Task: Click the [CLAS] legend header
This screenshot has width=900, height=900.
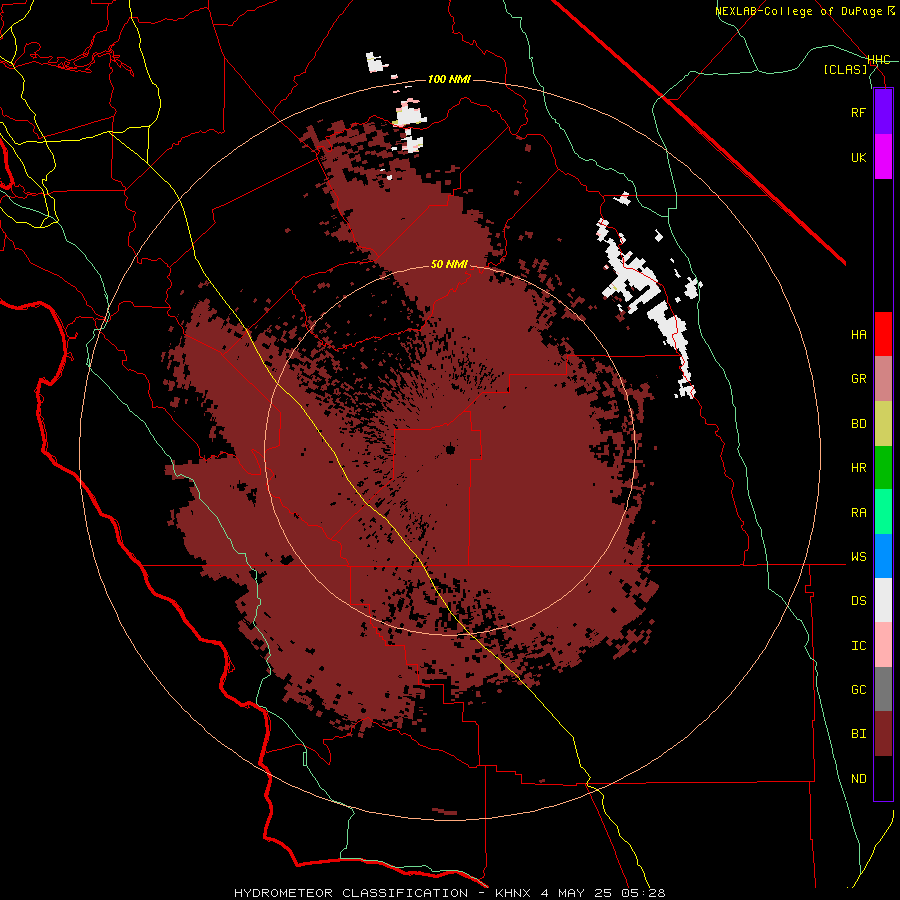Action: (x=845, y=70)
